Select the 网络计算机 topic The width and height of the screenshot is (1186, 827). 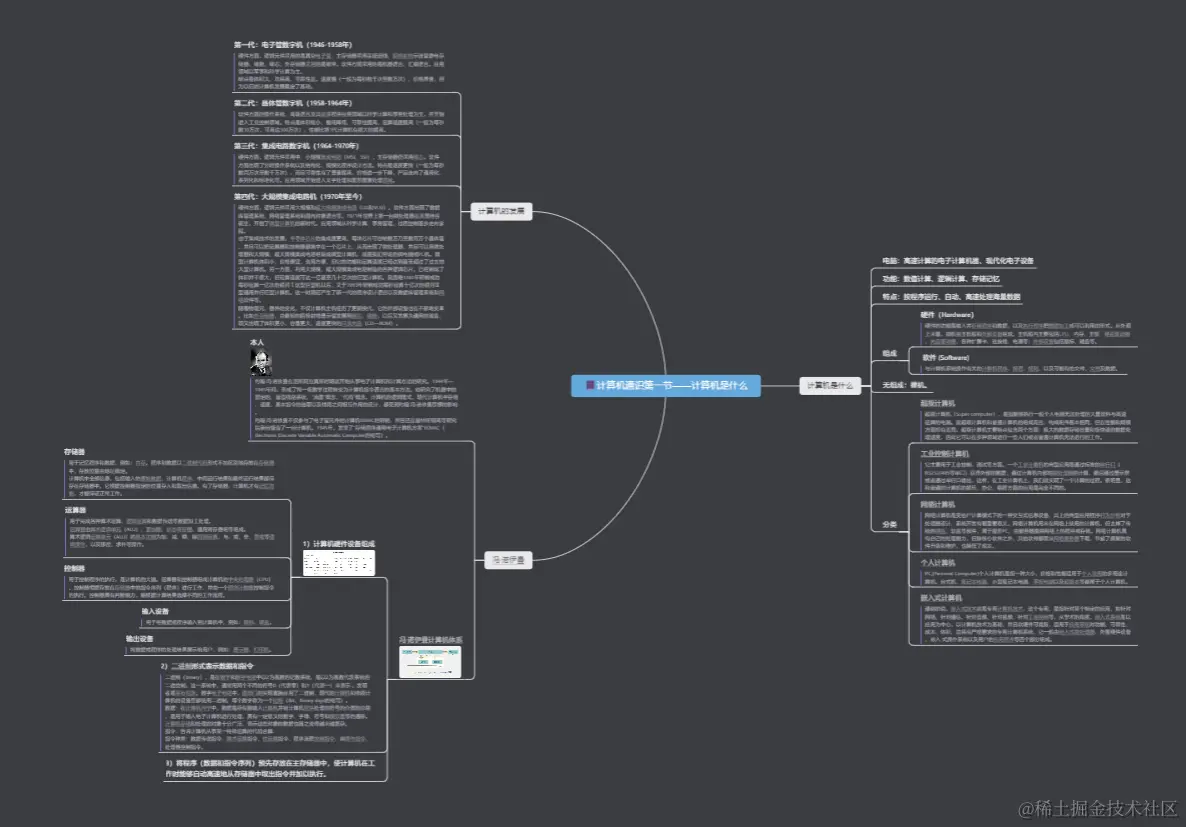pos(937,505)
